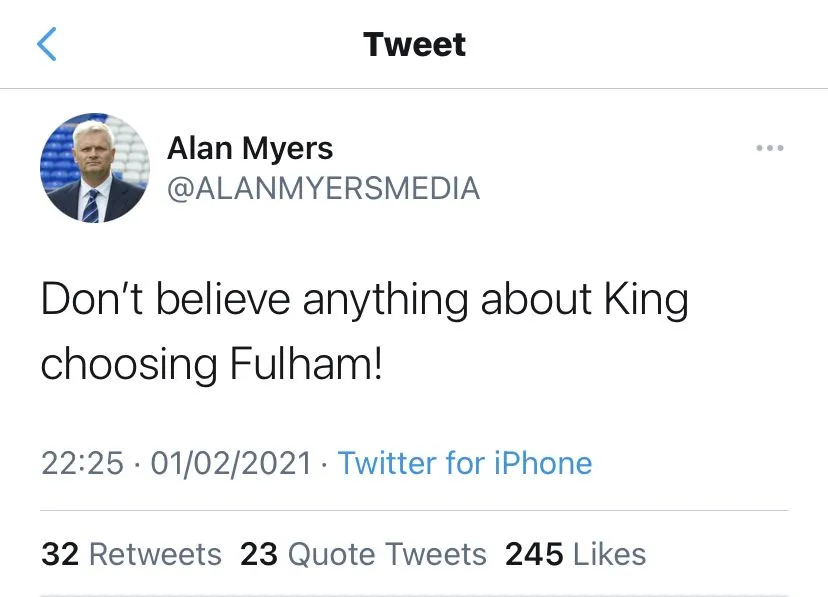Open the @ALANMYERSMEDIA handle
This screenshot has height=597, width=828.
[322, 188]
